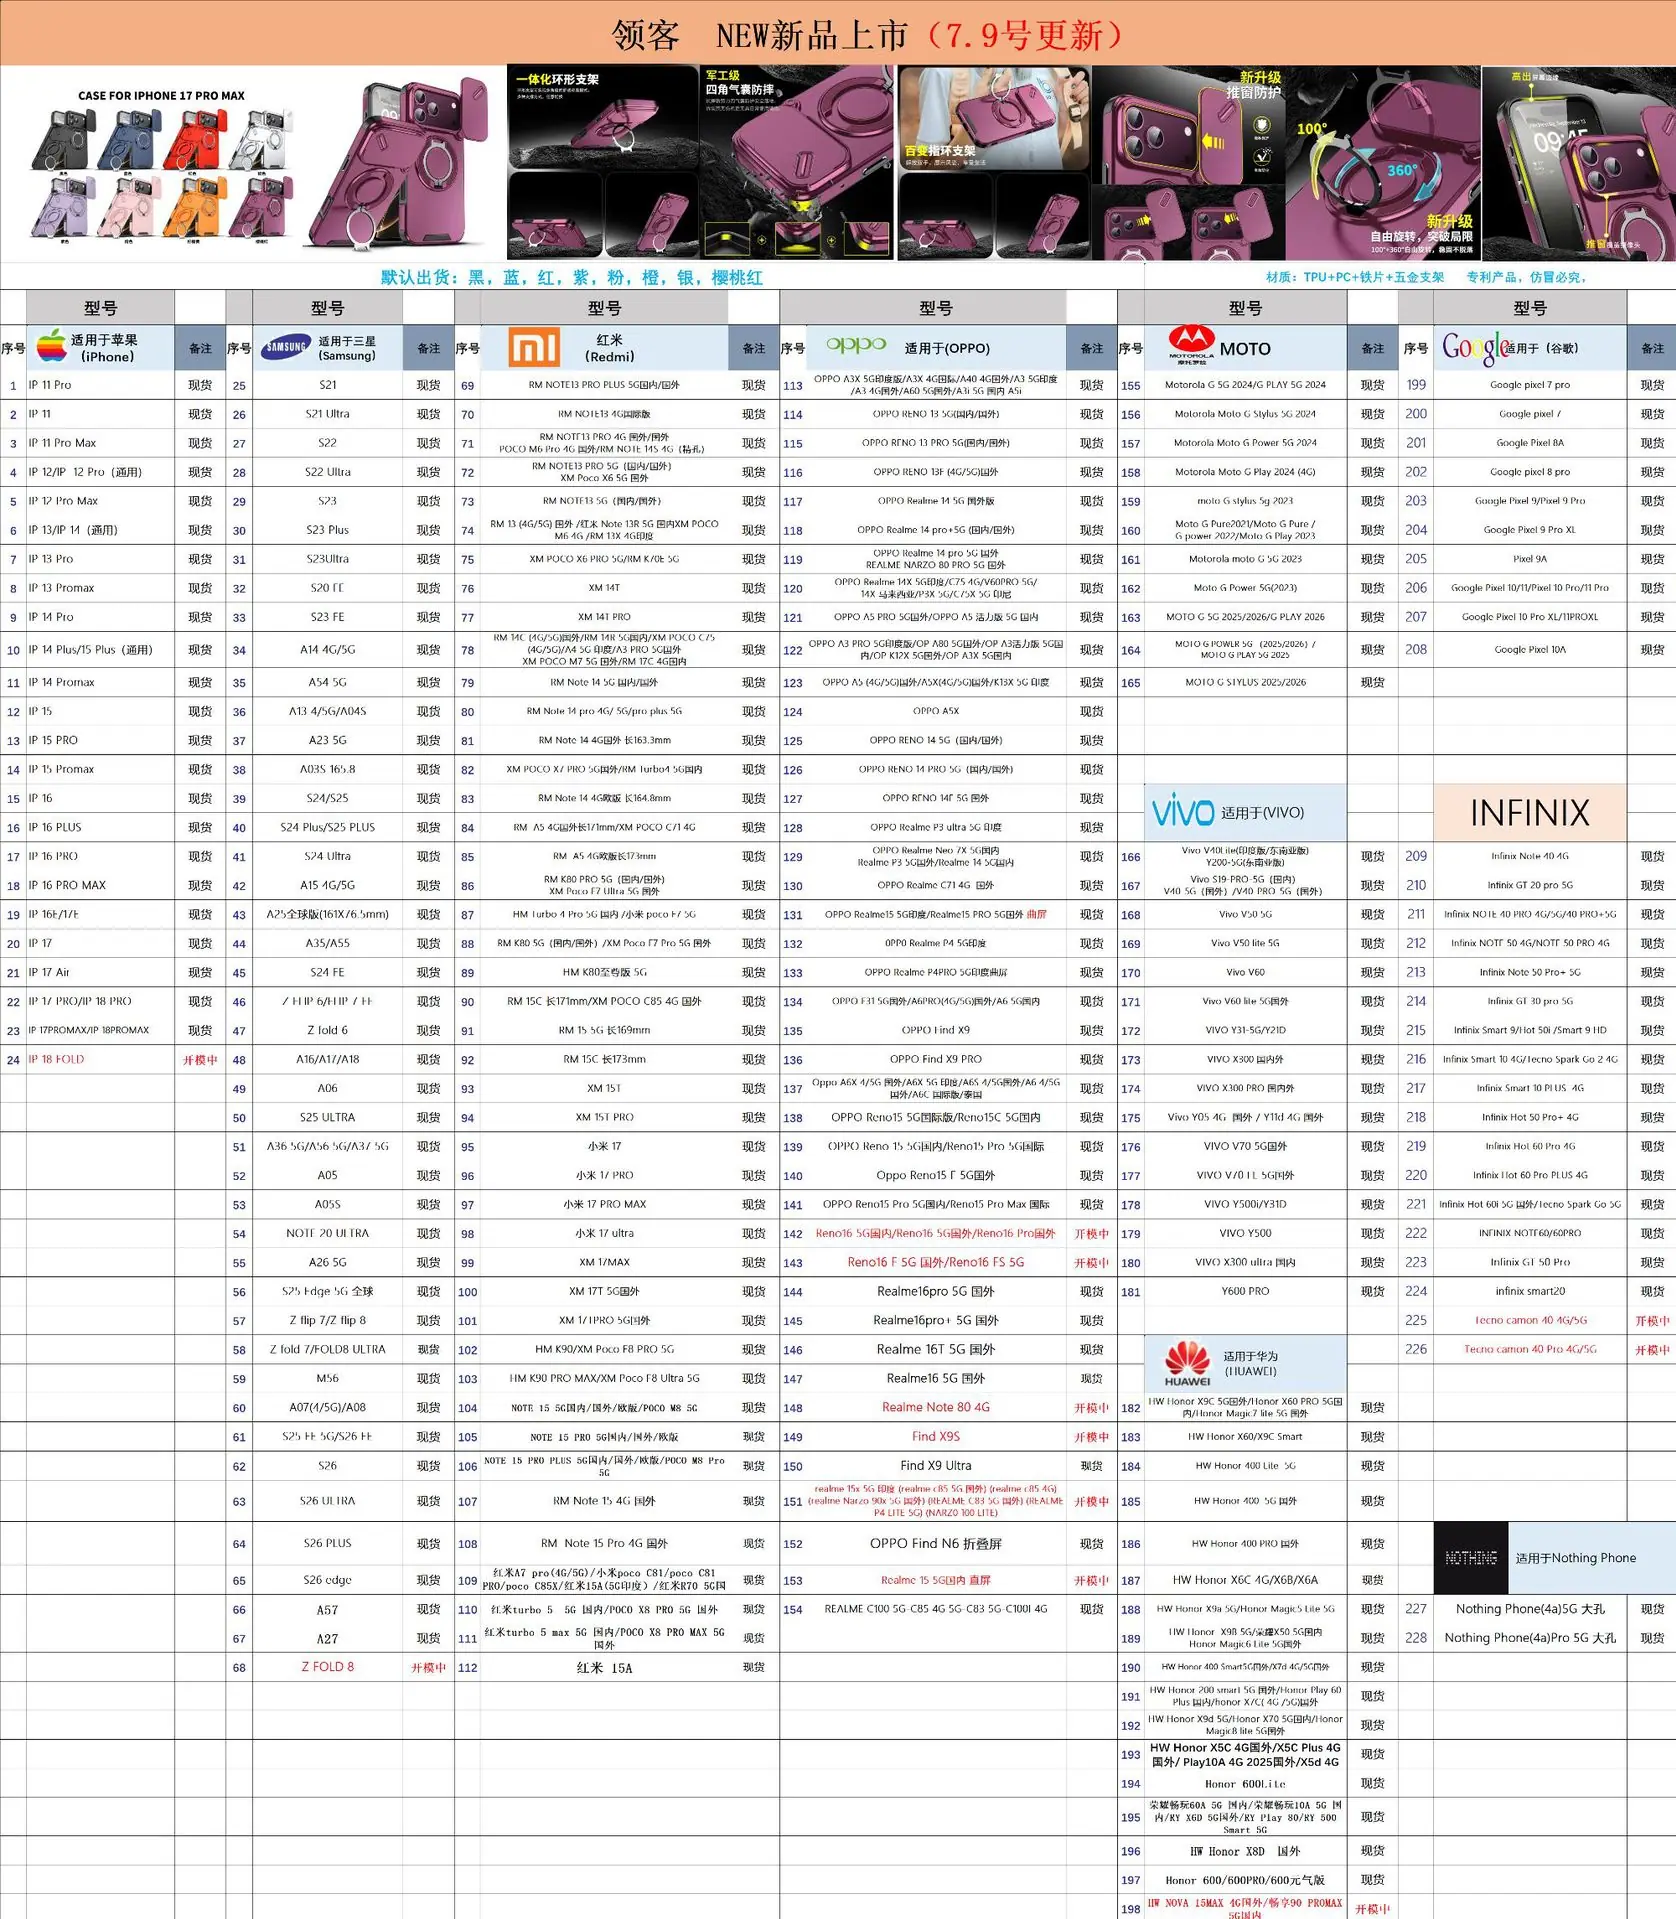Click the green OPPO logo
The height and width of the screenshot is (1919, 1676).
[x=856, y=346]
